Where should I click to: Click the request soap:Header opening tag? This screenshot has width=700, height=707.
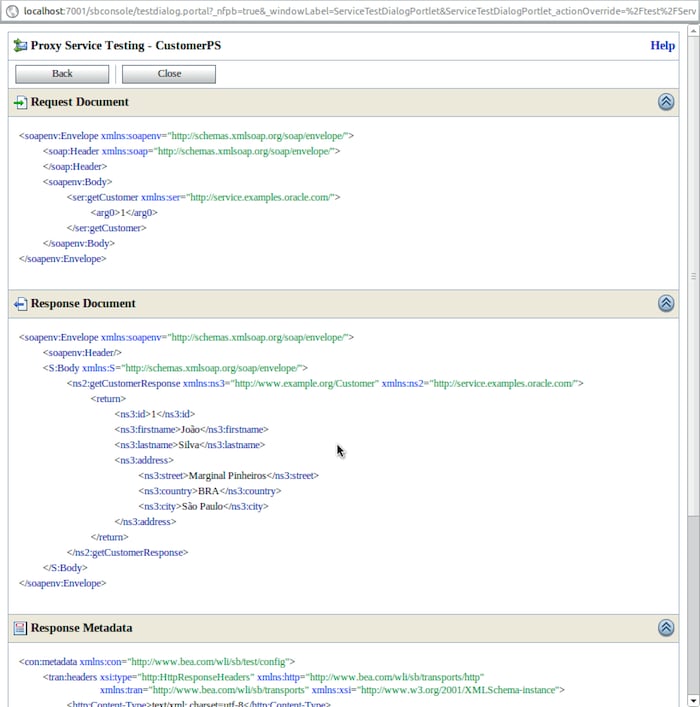[x=191, y=151]
